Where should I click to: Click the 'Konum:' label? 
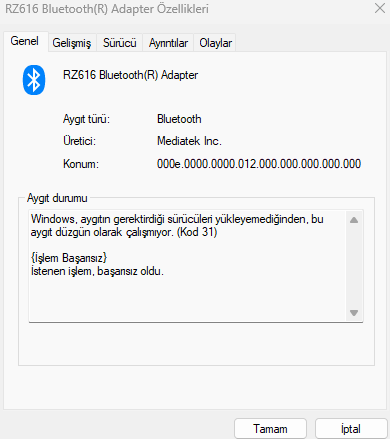pos(81,164)
